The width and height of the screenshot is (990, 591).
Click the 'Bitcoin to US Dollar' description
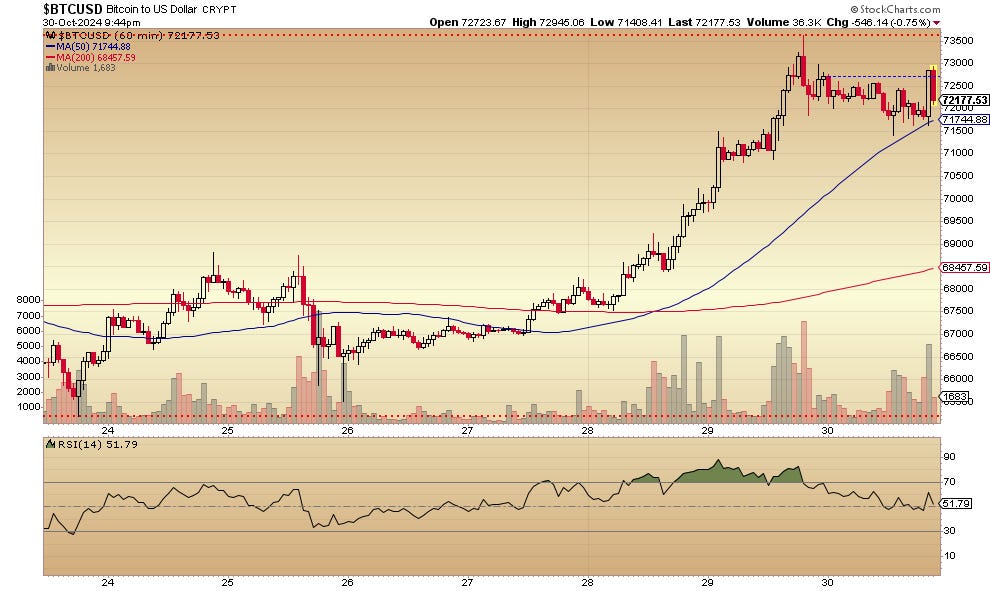(x=152, y=9)
